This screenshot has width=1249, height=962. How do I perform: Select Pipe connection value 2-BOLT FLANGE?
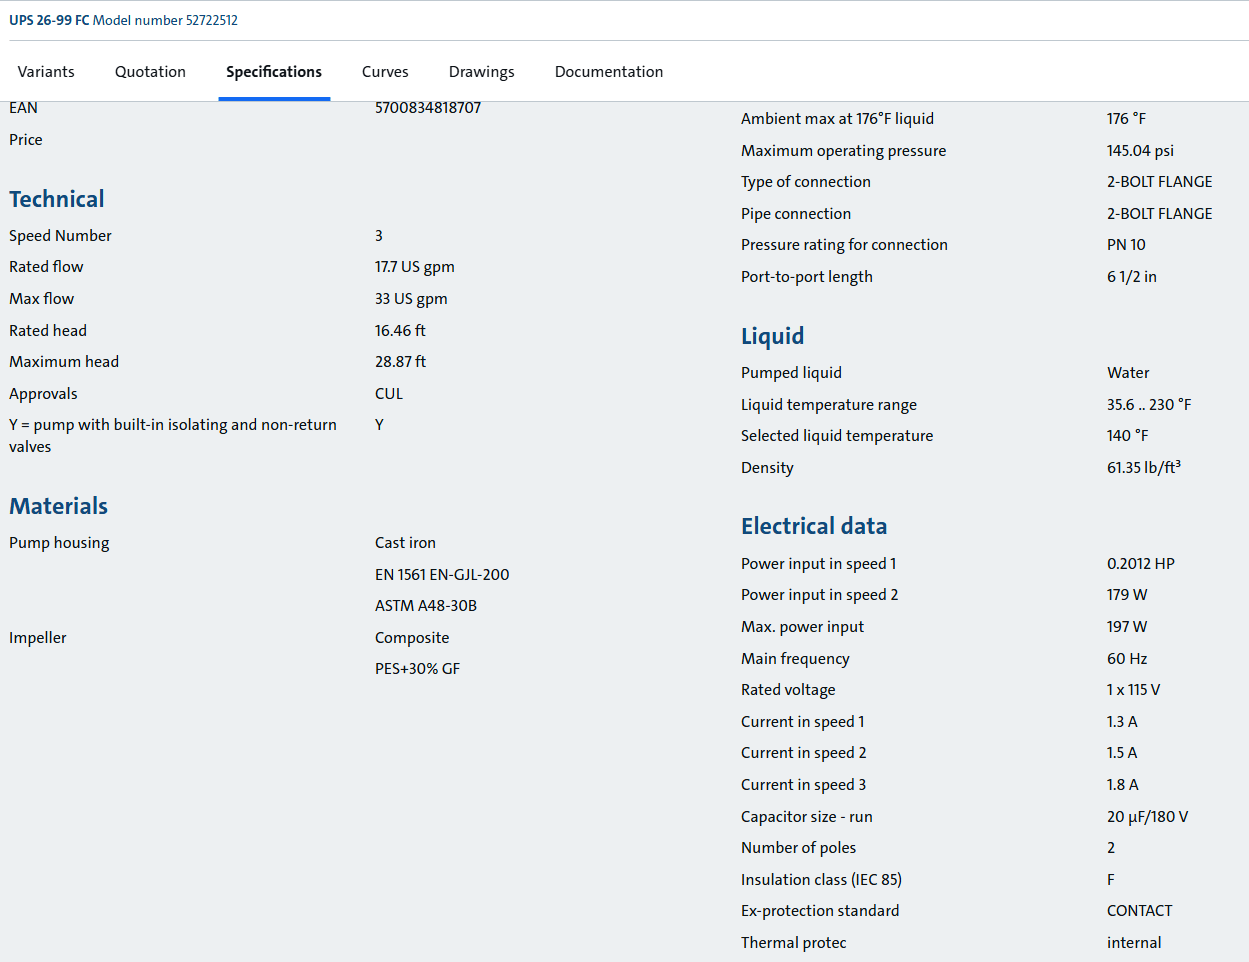point(1159,214)
